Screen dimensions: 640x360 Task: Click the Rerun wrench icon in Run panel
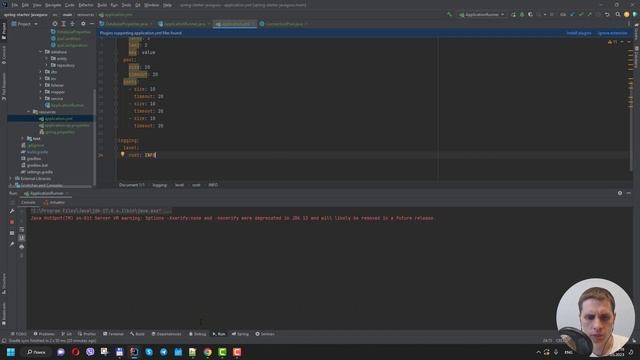click(x=12, y=211)
